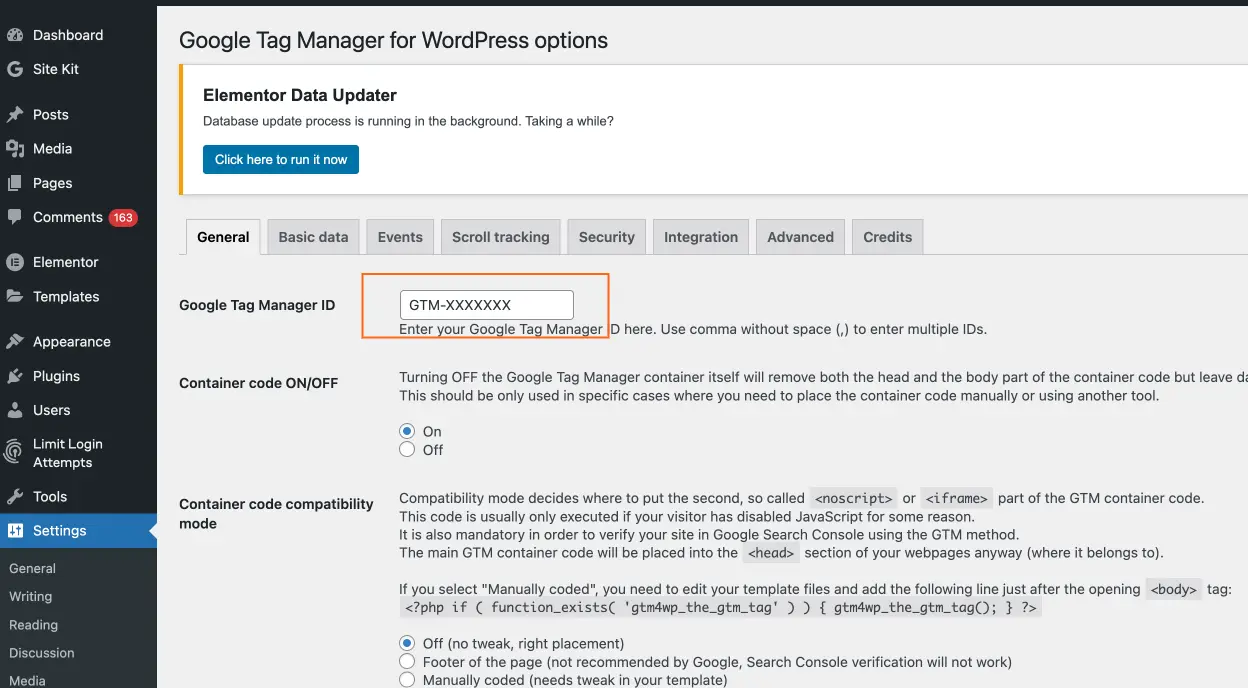Screen dimensions: 1248x688
Task: Select Footer of the page compatibility option
Action: click(407, 661)
